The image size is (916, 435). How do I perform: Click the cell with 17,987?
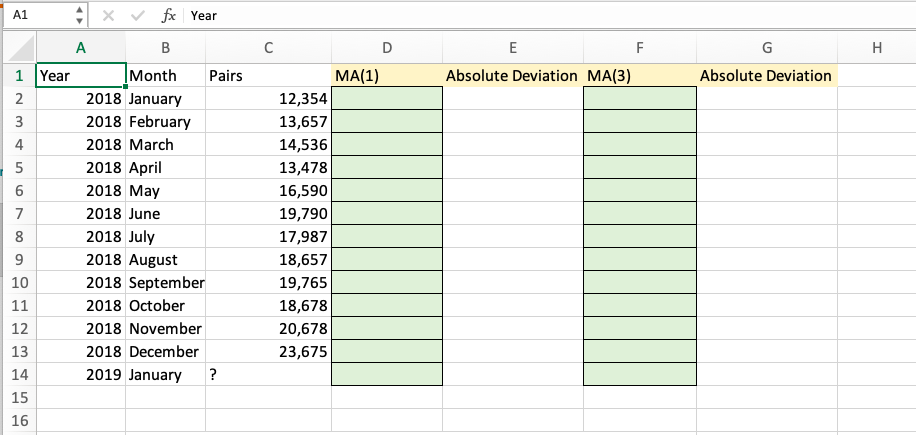(268, 236)
